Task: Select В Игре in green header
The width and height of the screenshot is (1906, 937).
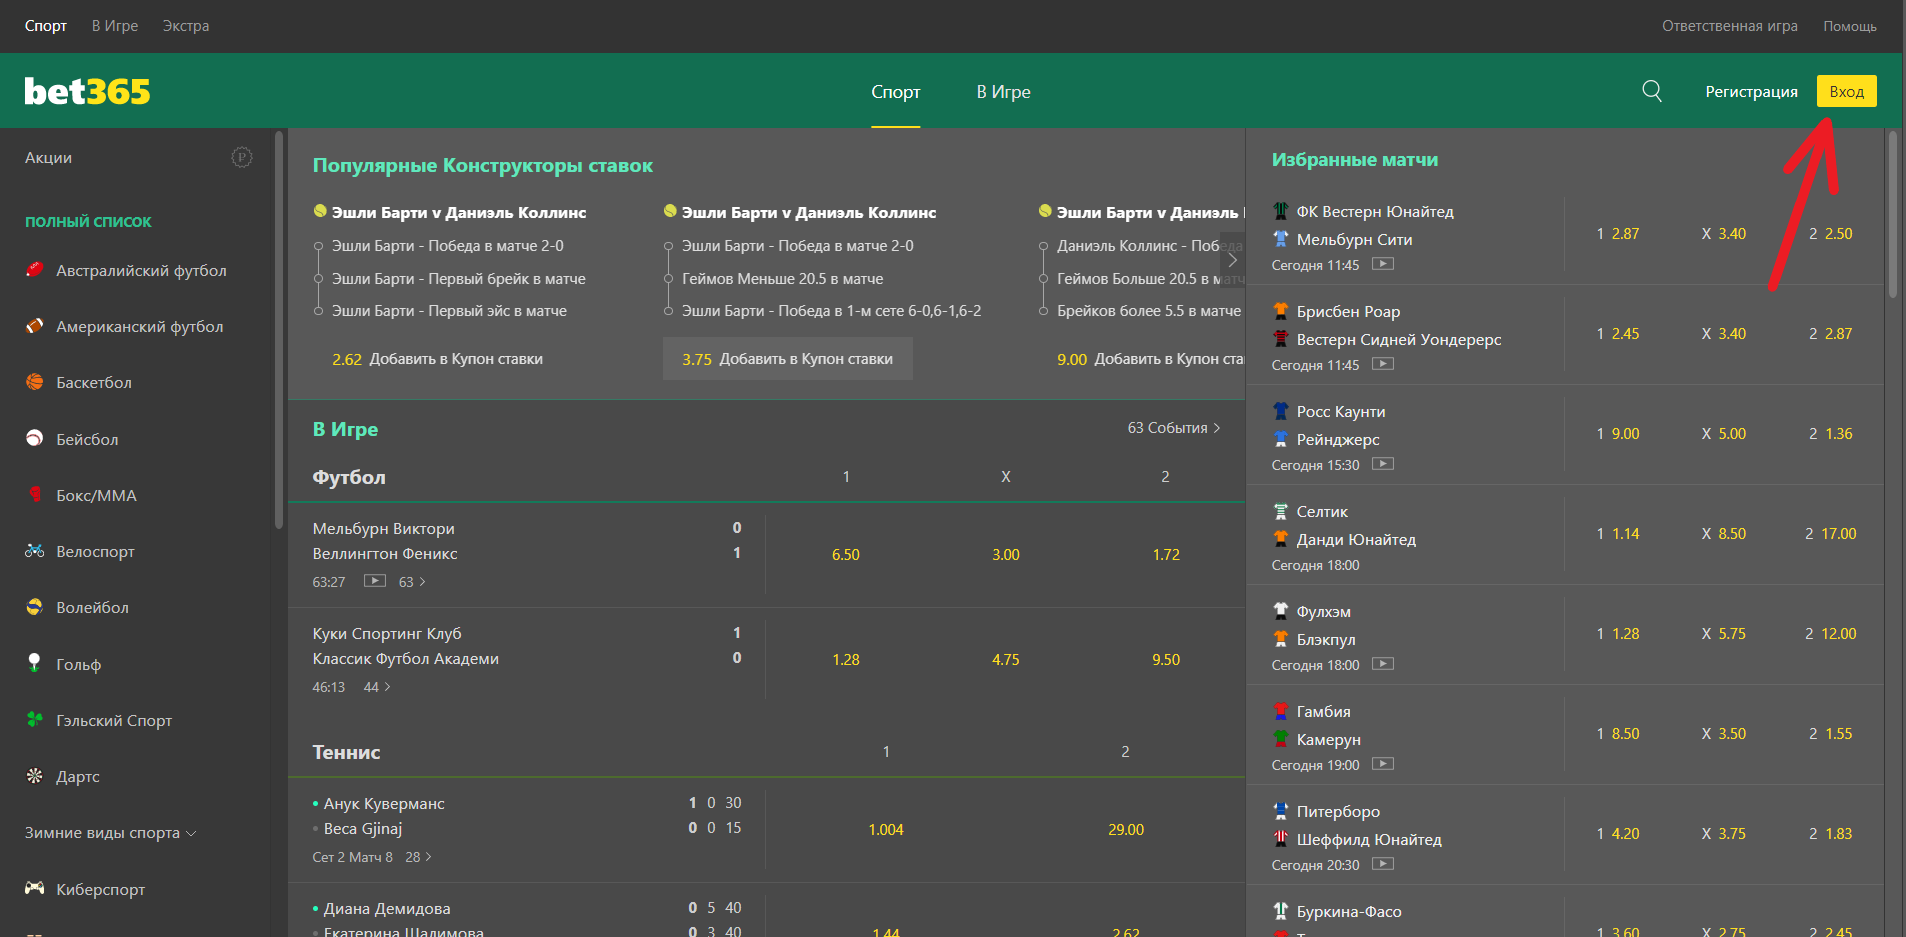Action: [x=1003, y=92]
